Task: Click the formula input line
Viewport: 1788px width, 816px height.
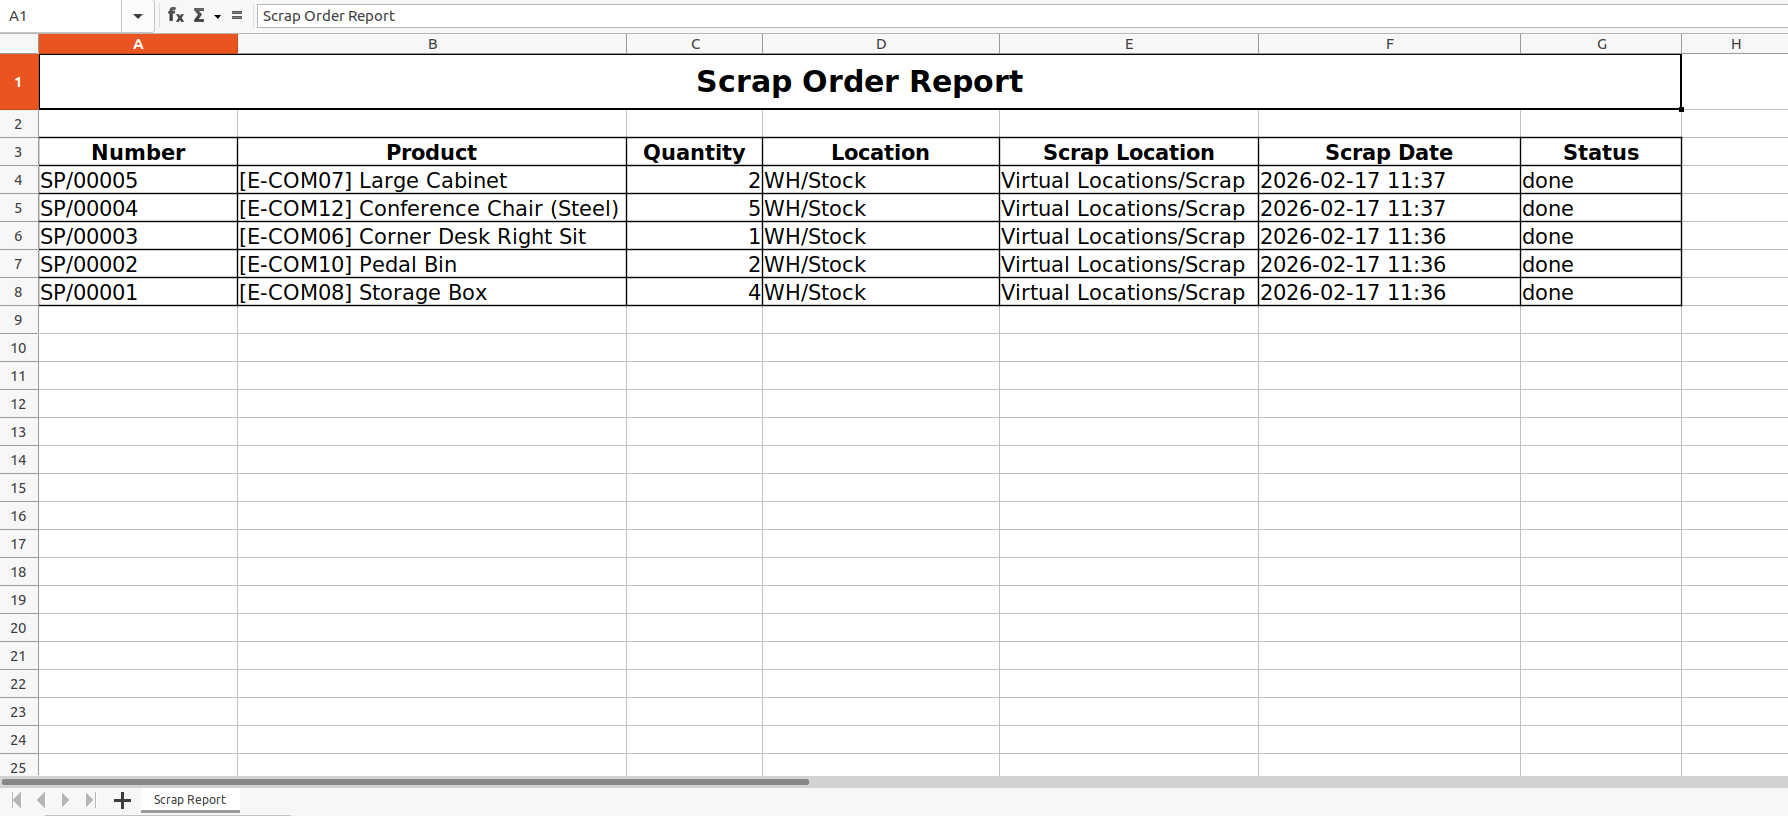Action: tap(1020, 16)
